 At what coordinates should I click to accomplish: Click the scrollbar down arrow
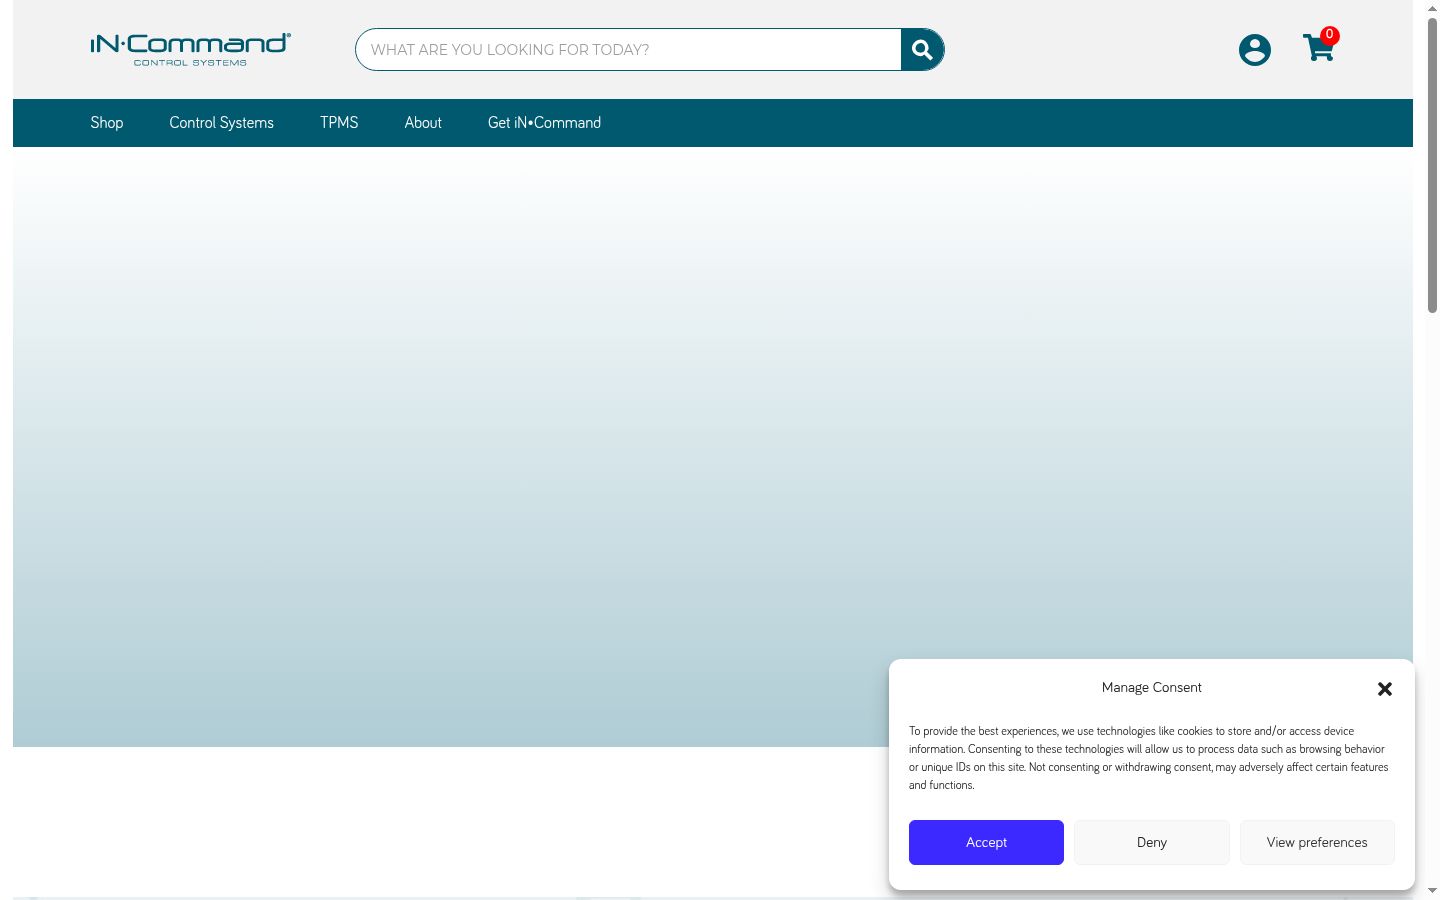1433,891
